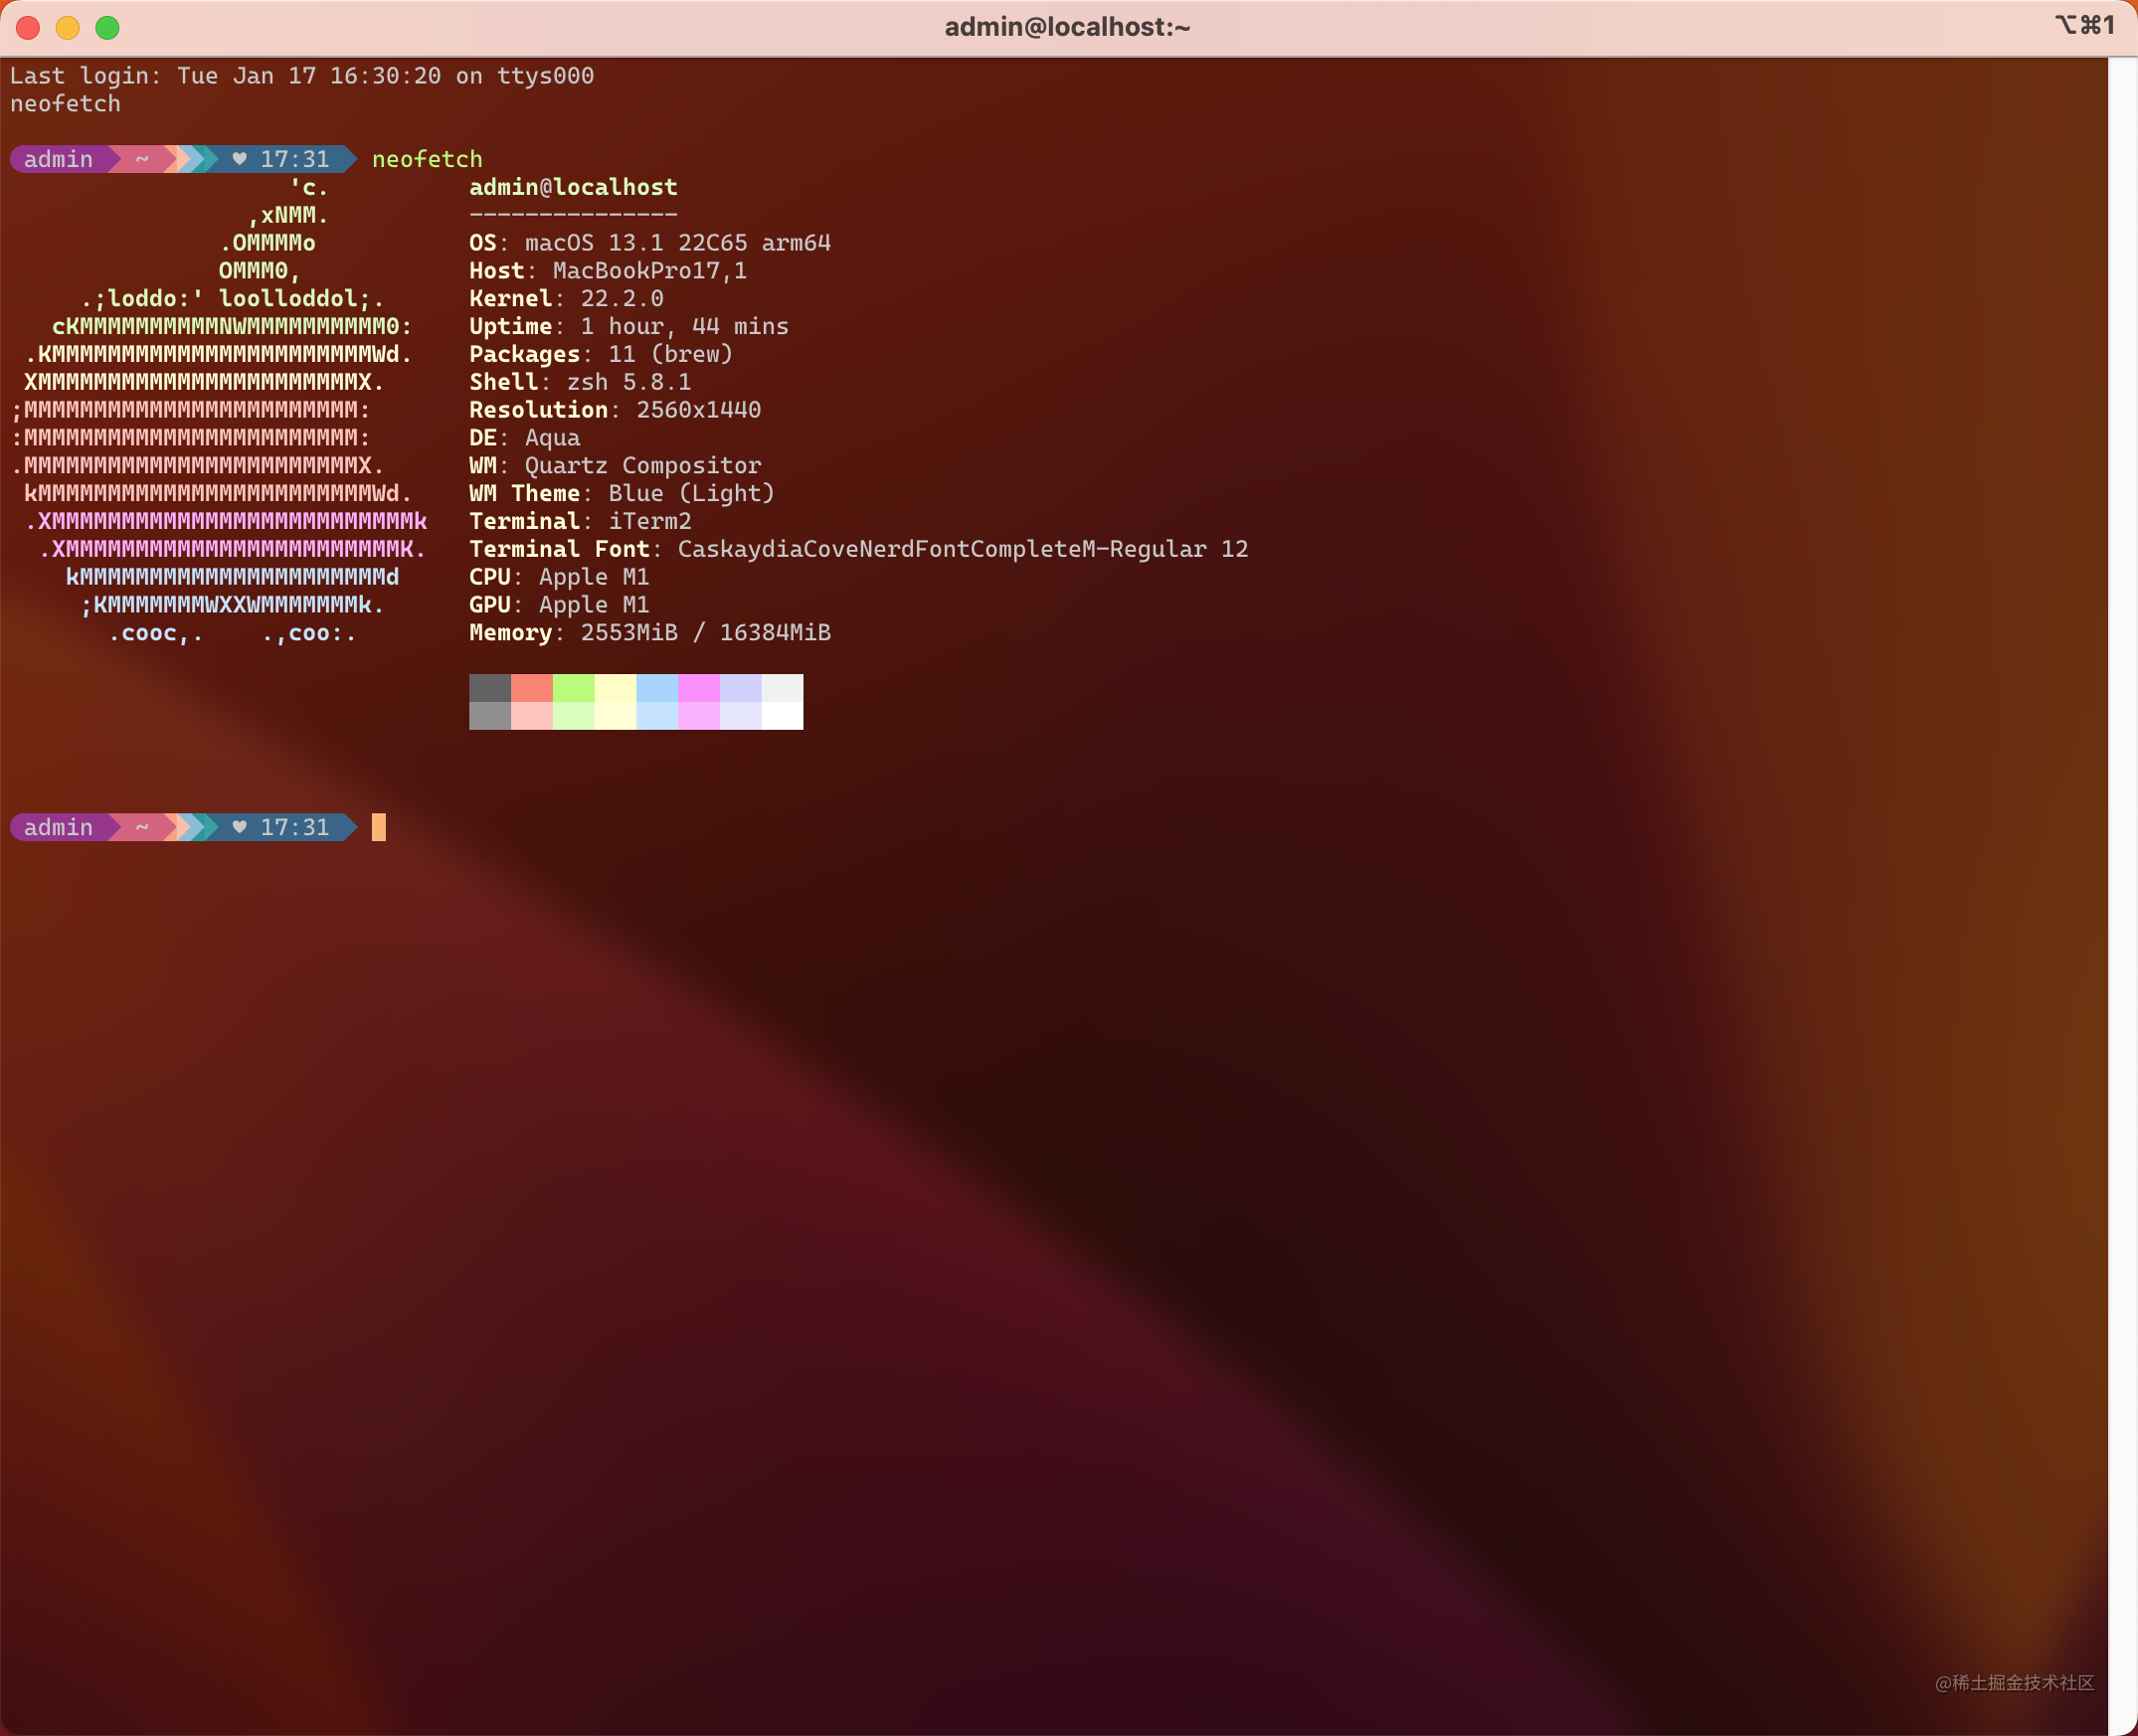2138x1736 pixels.
Task: Click the window title admin@localhost:~
Action: tap(1067, 27)
